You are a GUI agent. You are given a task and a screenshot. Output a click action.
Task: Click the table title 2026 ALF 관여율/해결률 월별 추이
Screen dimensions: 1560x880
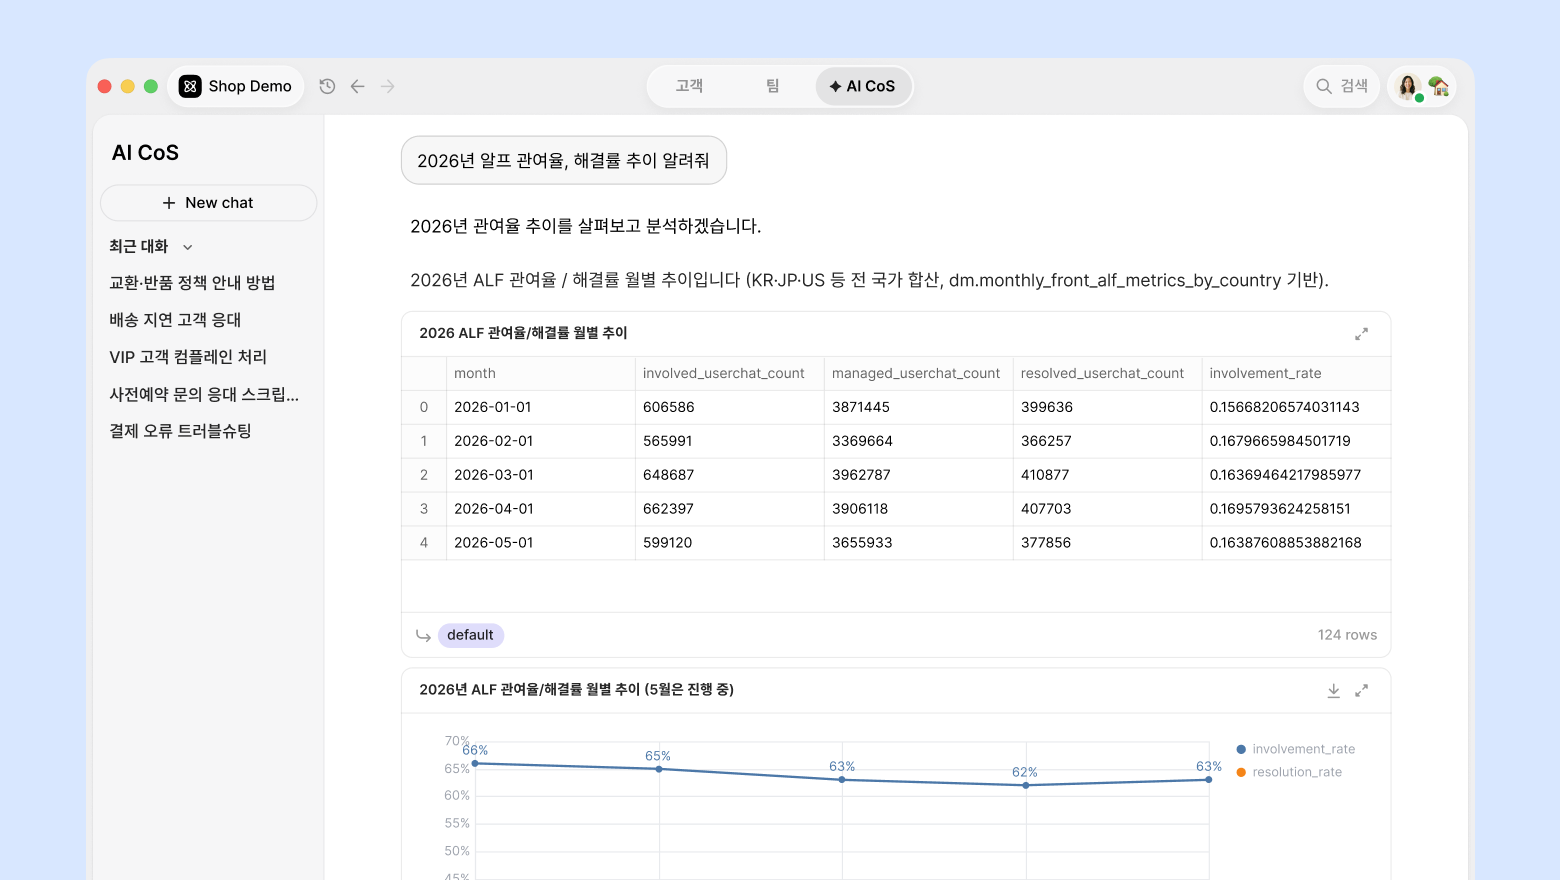(523, 333)
